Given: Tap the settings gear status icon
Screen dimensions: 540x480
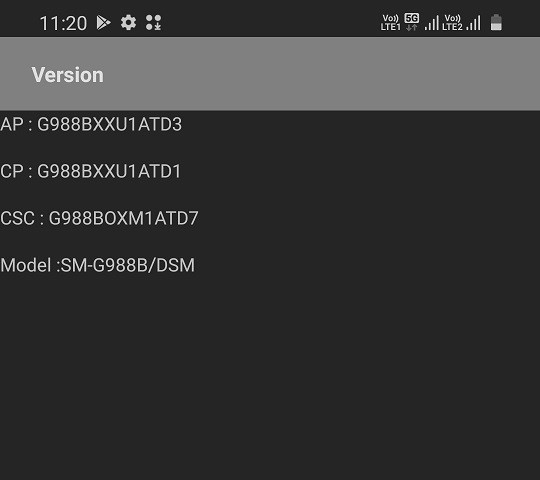Looking at the screenshot, I should click(128, 23).
